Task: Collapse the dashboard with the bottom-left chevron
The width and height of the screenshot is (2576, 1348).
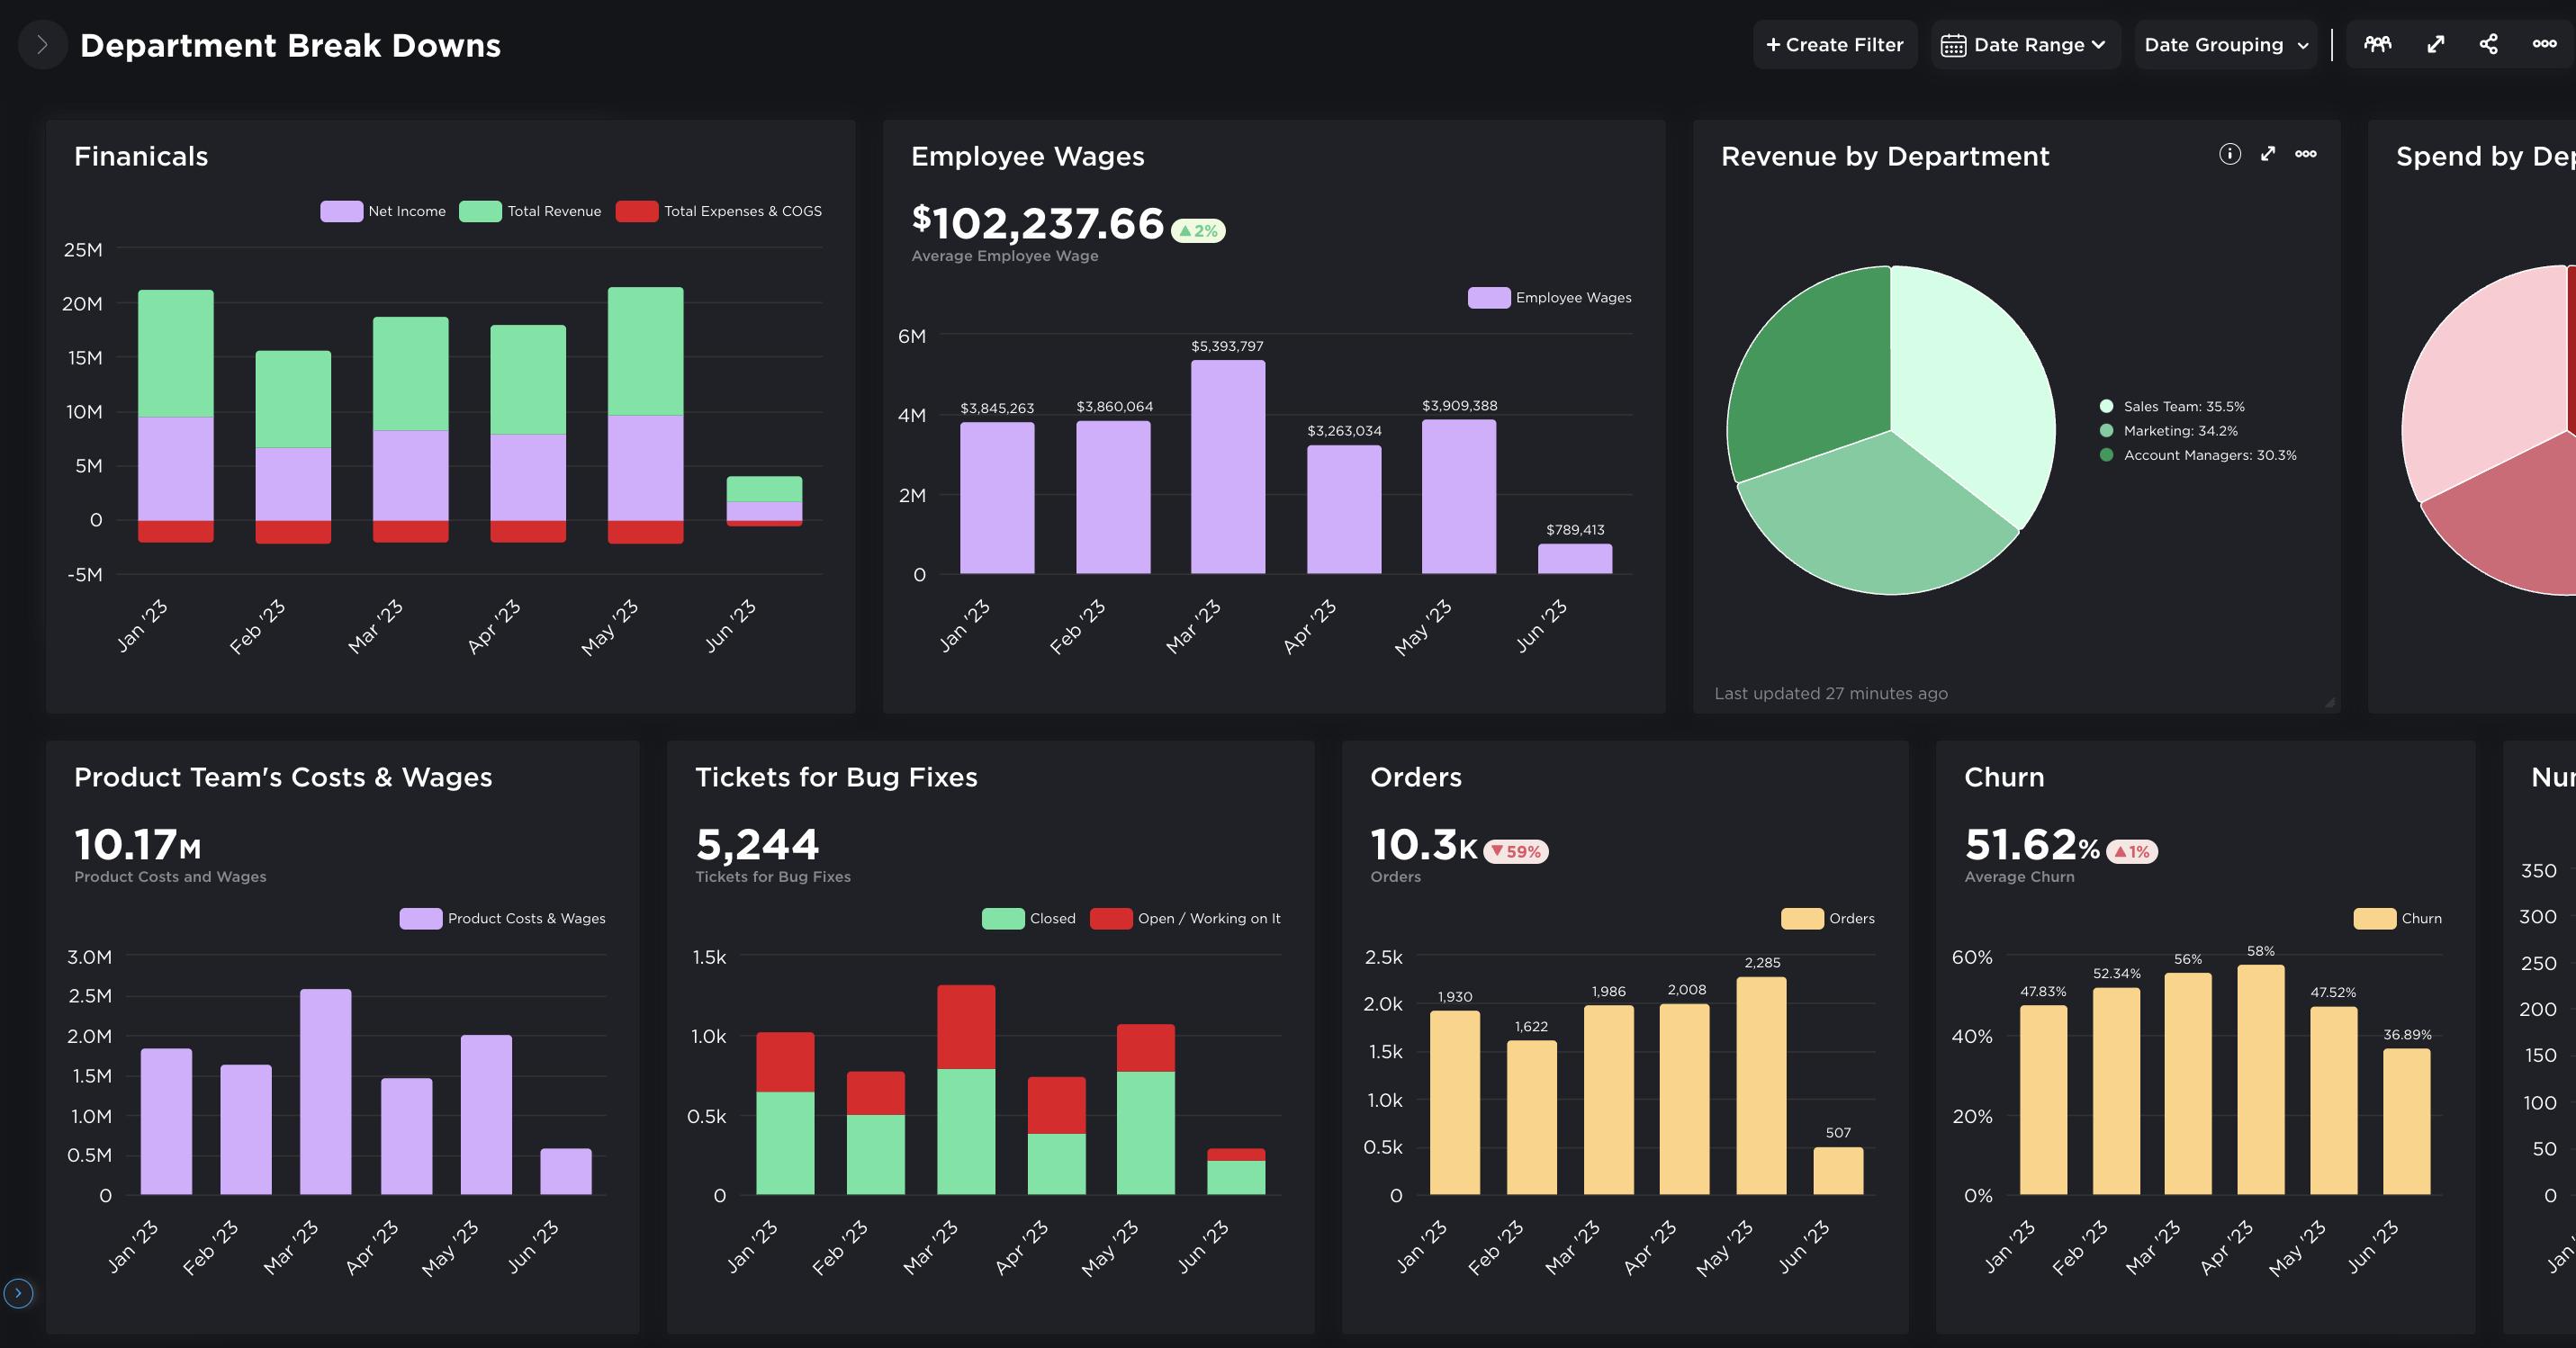Action: (18, 1293)
